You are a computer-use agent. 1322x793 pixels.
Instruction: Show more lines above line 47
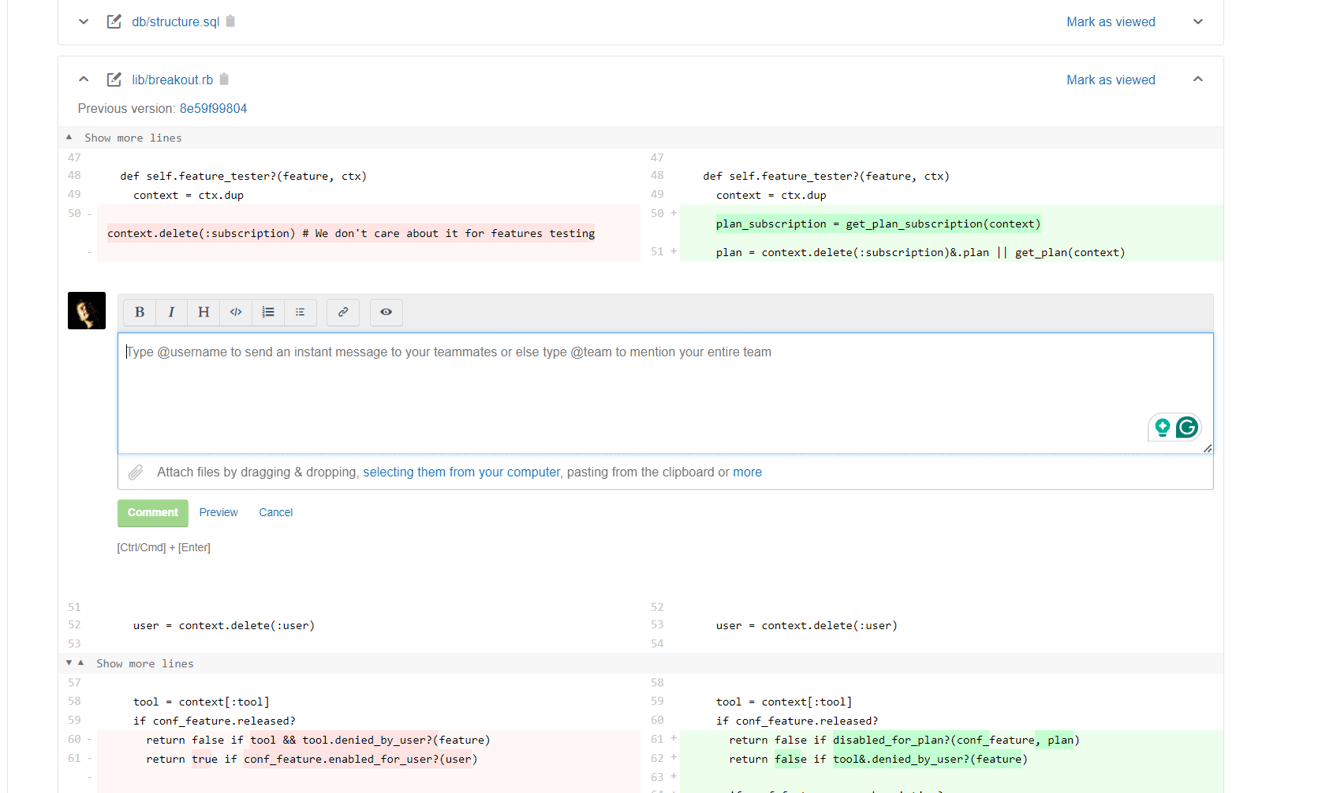132,138
